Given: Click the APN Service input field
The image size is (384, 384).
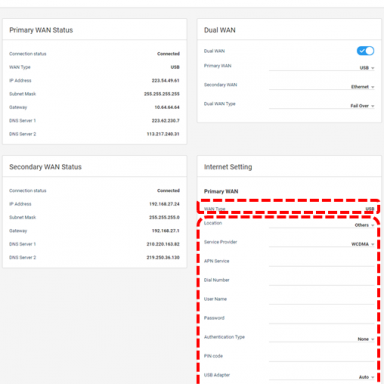Looking at the screenshot, I should 322,262.
